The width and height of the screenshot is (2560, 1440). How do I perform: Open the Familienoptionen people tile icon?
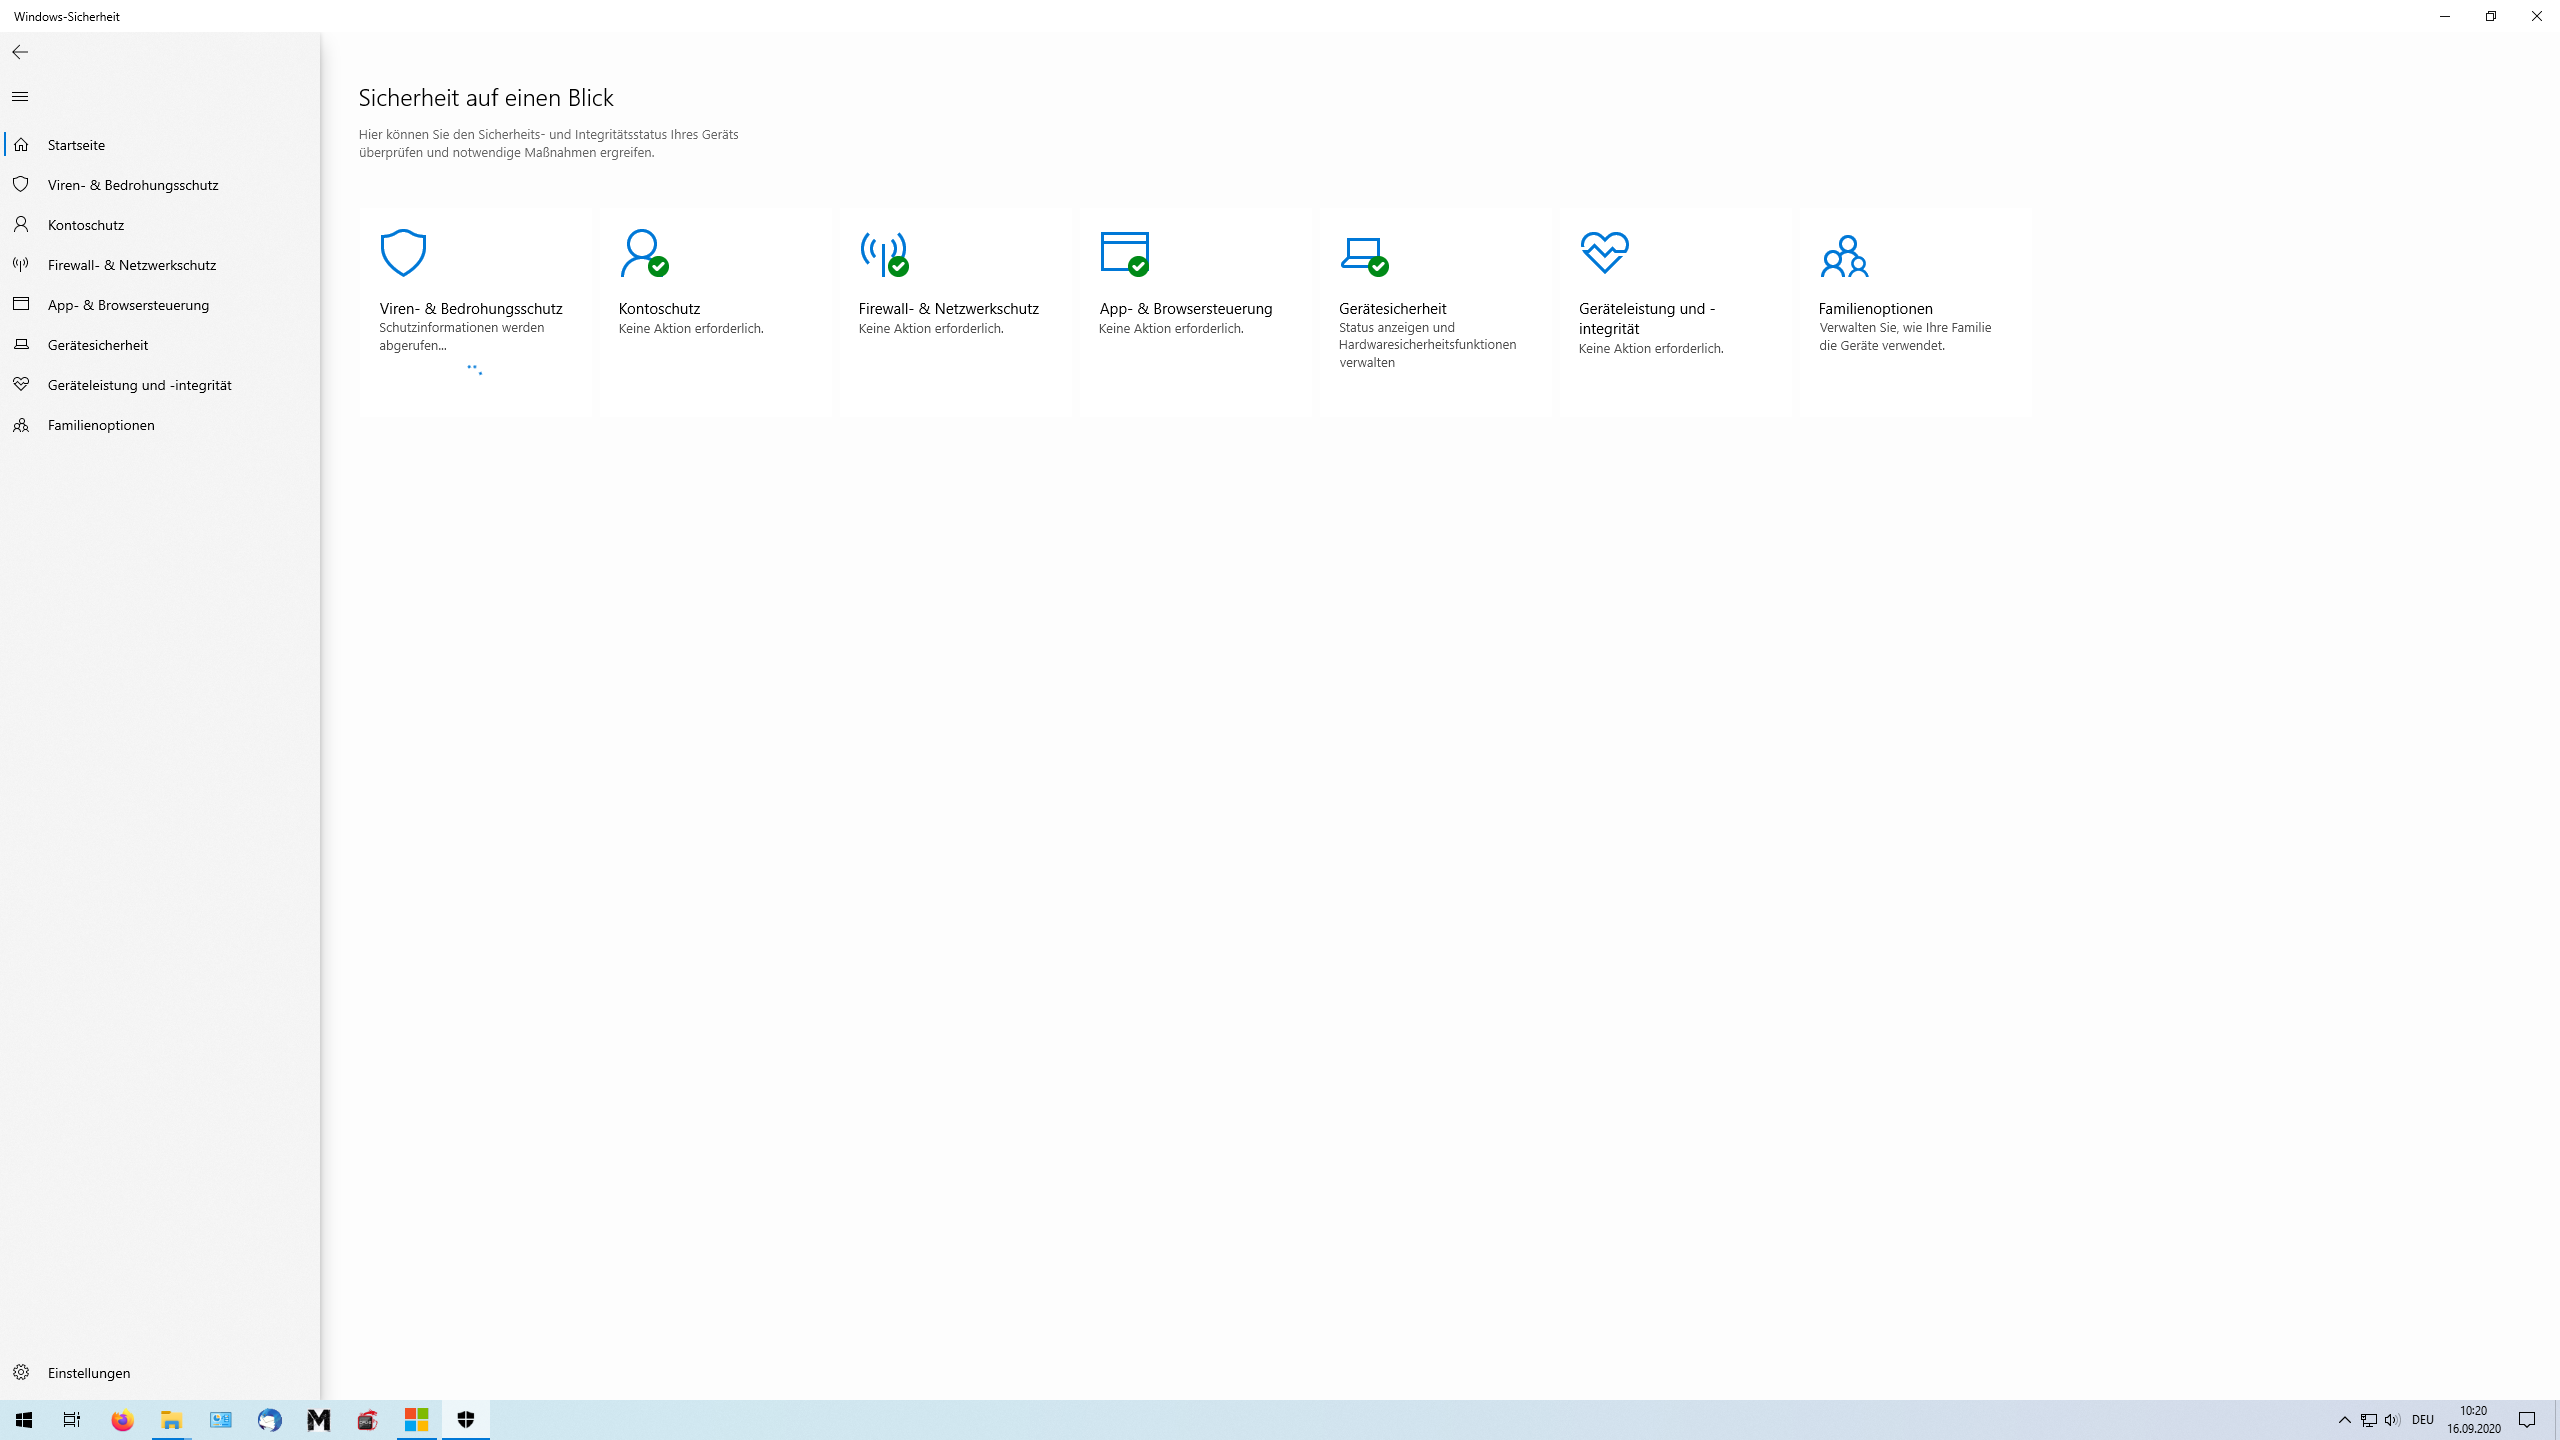[x=1844, y=256]
